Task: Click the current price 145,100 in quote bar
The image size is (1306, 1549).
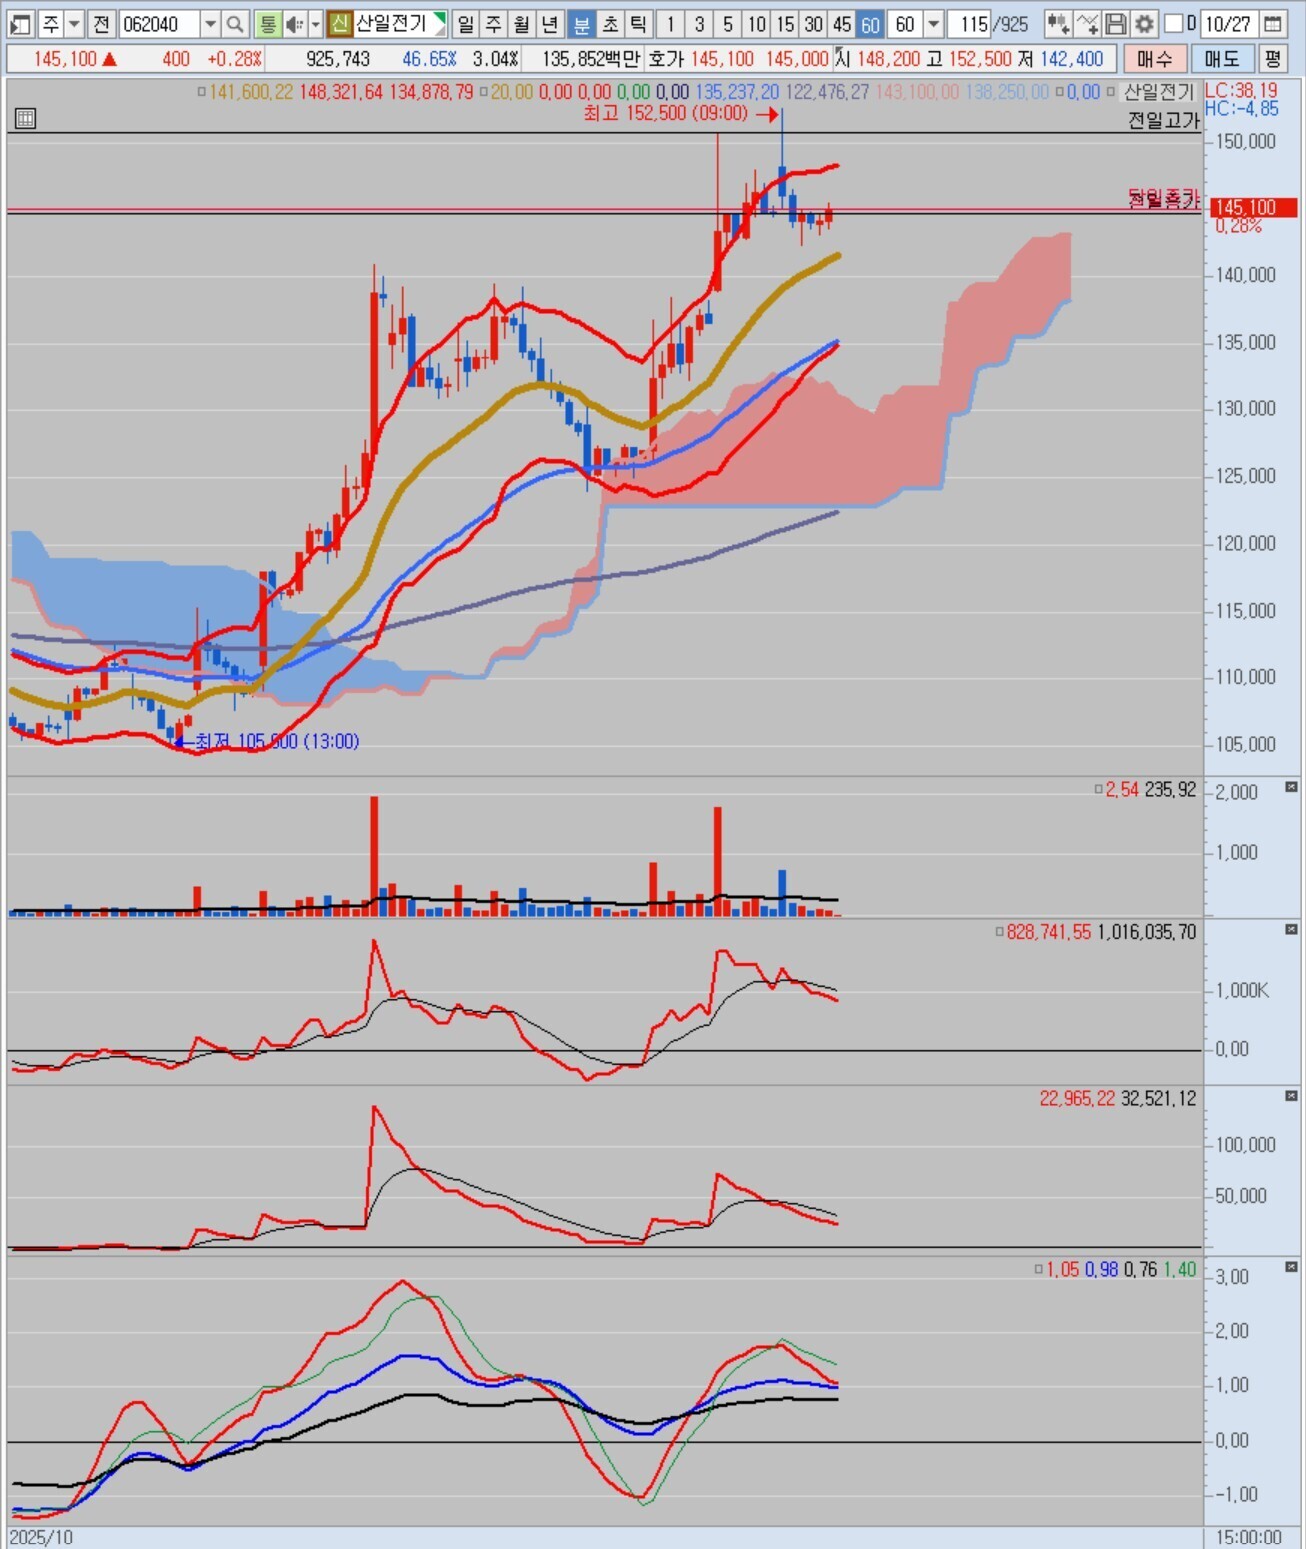Action: pos(66,59)
